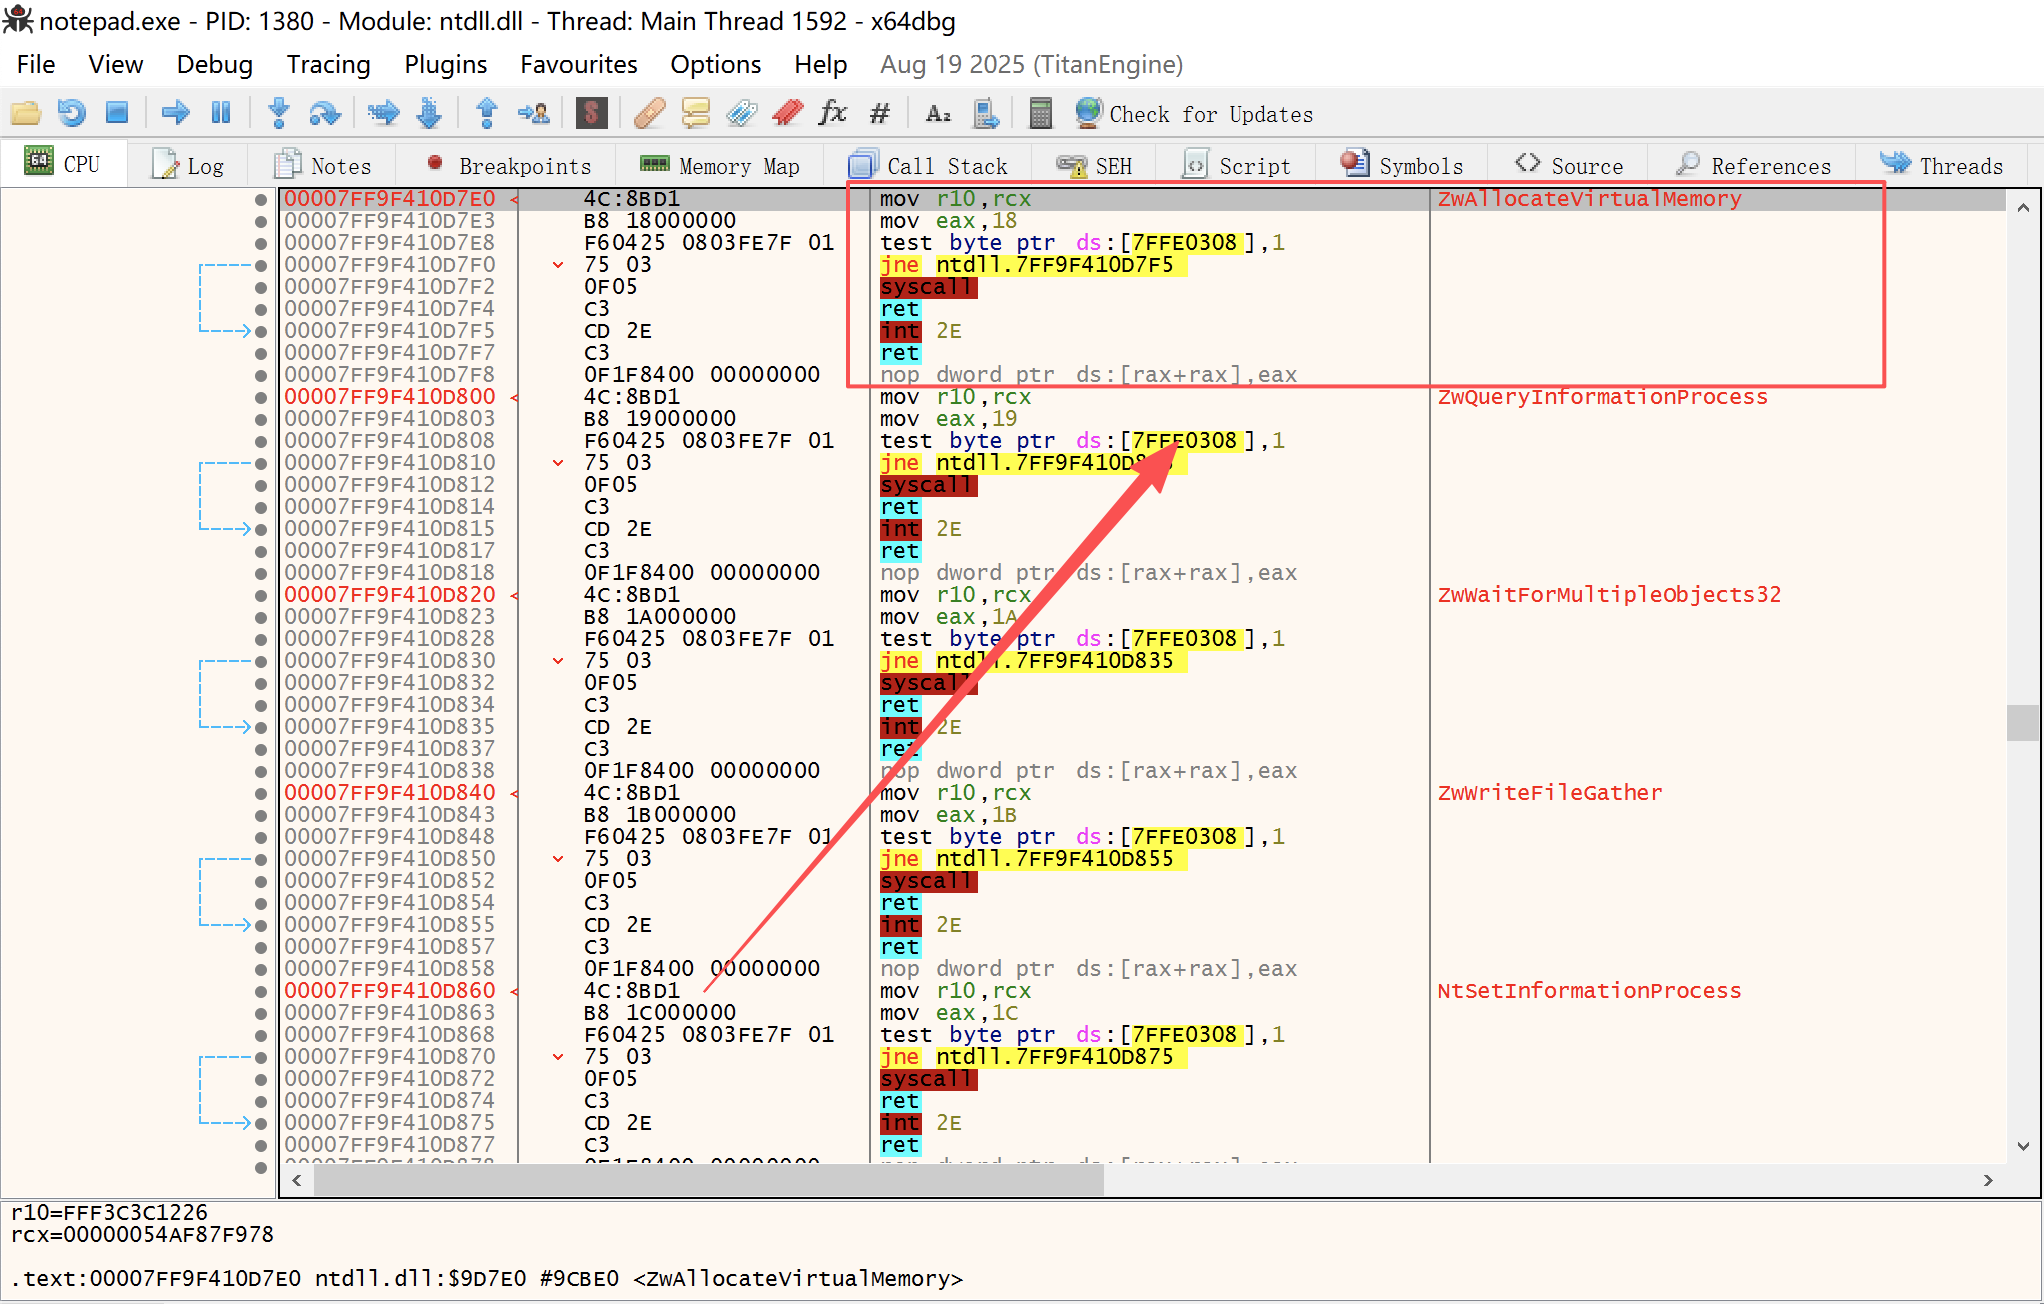The width and height of the screenshot is (2044, 1304).
Task: Restart the debuggee with the restart icon
Action: point(71,113)
